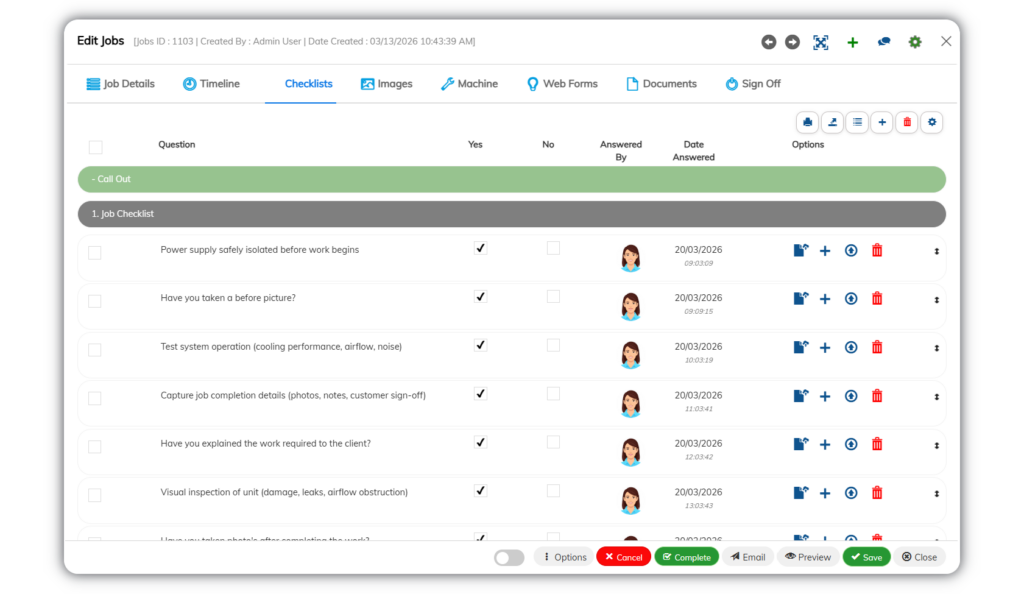The height and width of the screenshot is (594, 1024).
Task: Click the avatar for Visual inspection of unit row
Action: point(631,500)
